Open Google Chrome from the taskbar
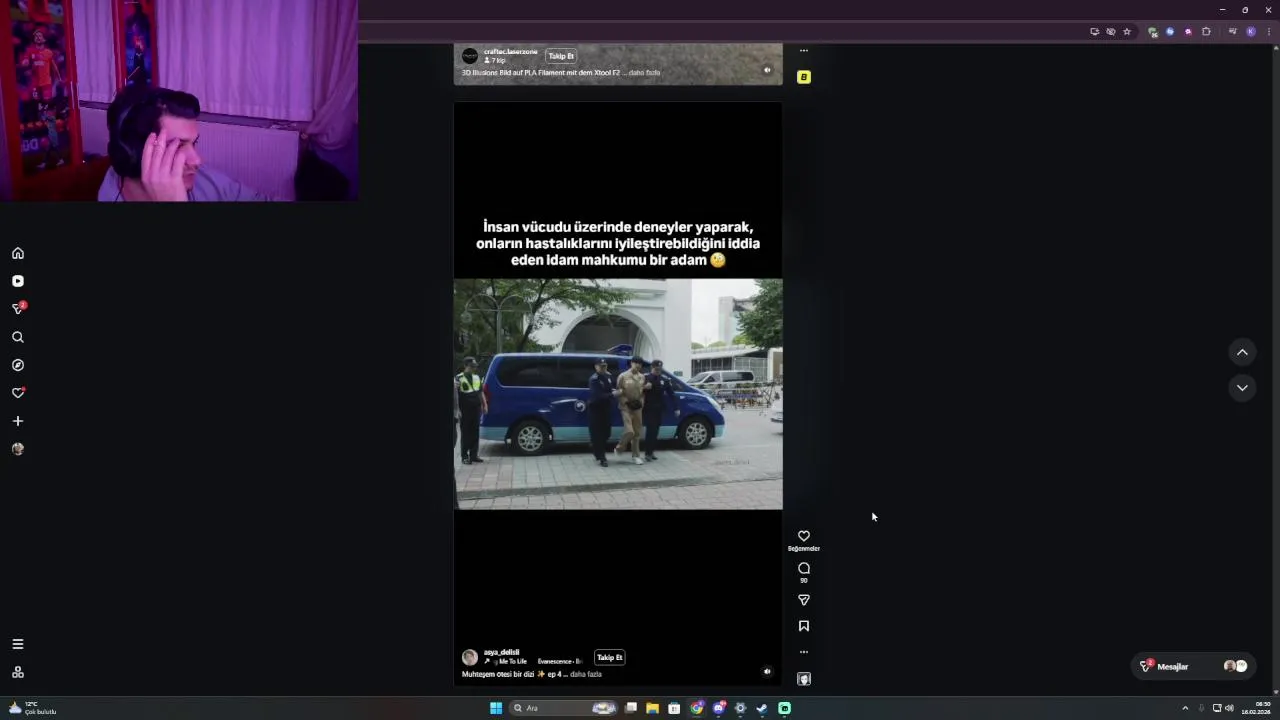The width and height of the screenshot is (1280, 720). 696,708
